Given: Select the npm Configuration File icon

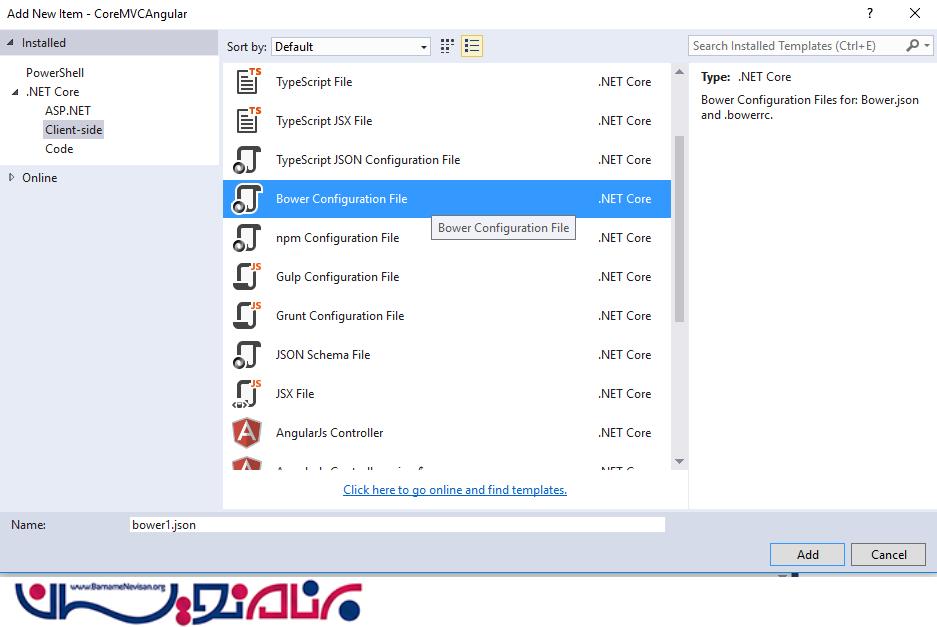Looking at the screenshot, I should [247, 238].
